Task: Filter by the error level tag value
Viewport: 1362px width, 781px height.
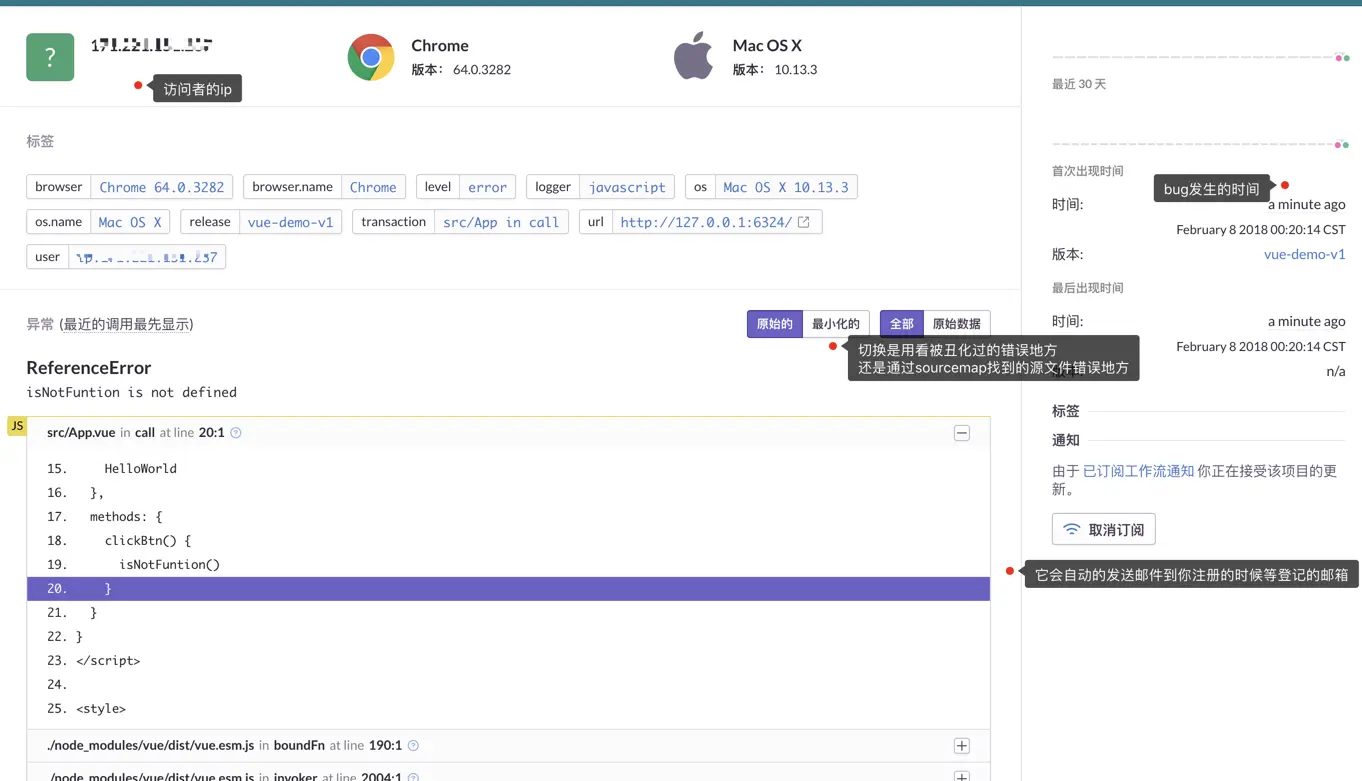Action: click(488, 187)
